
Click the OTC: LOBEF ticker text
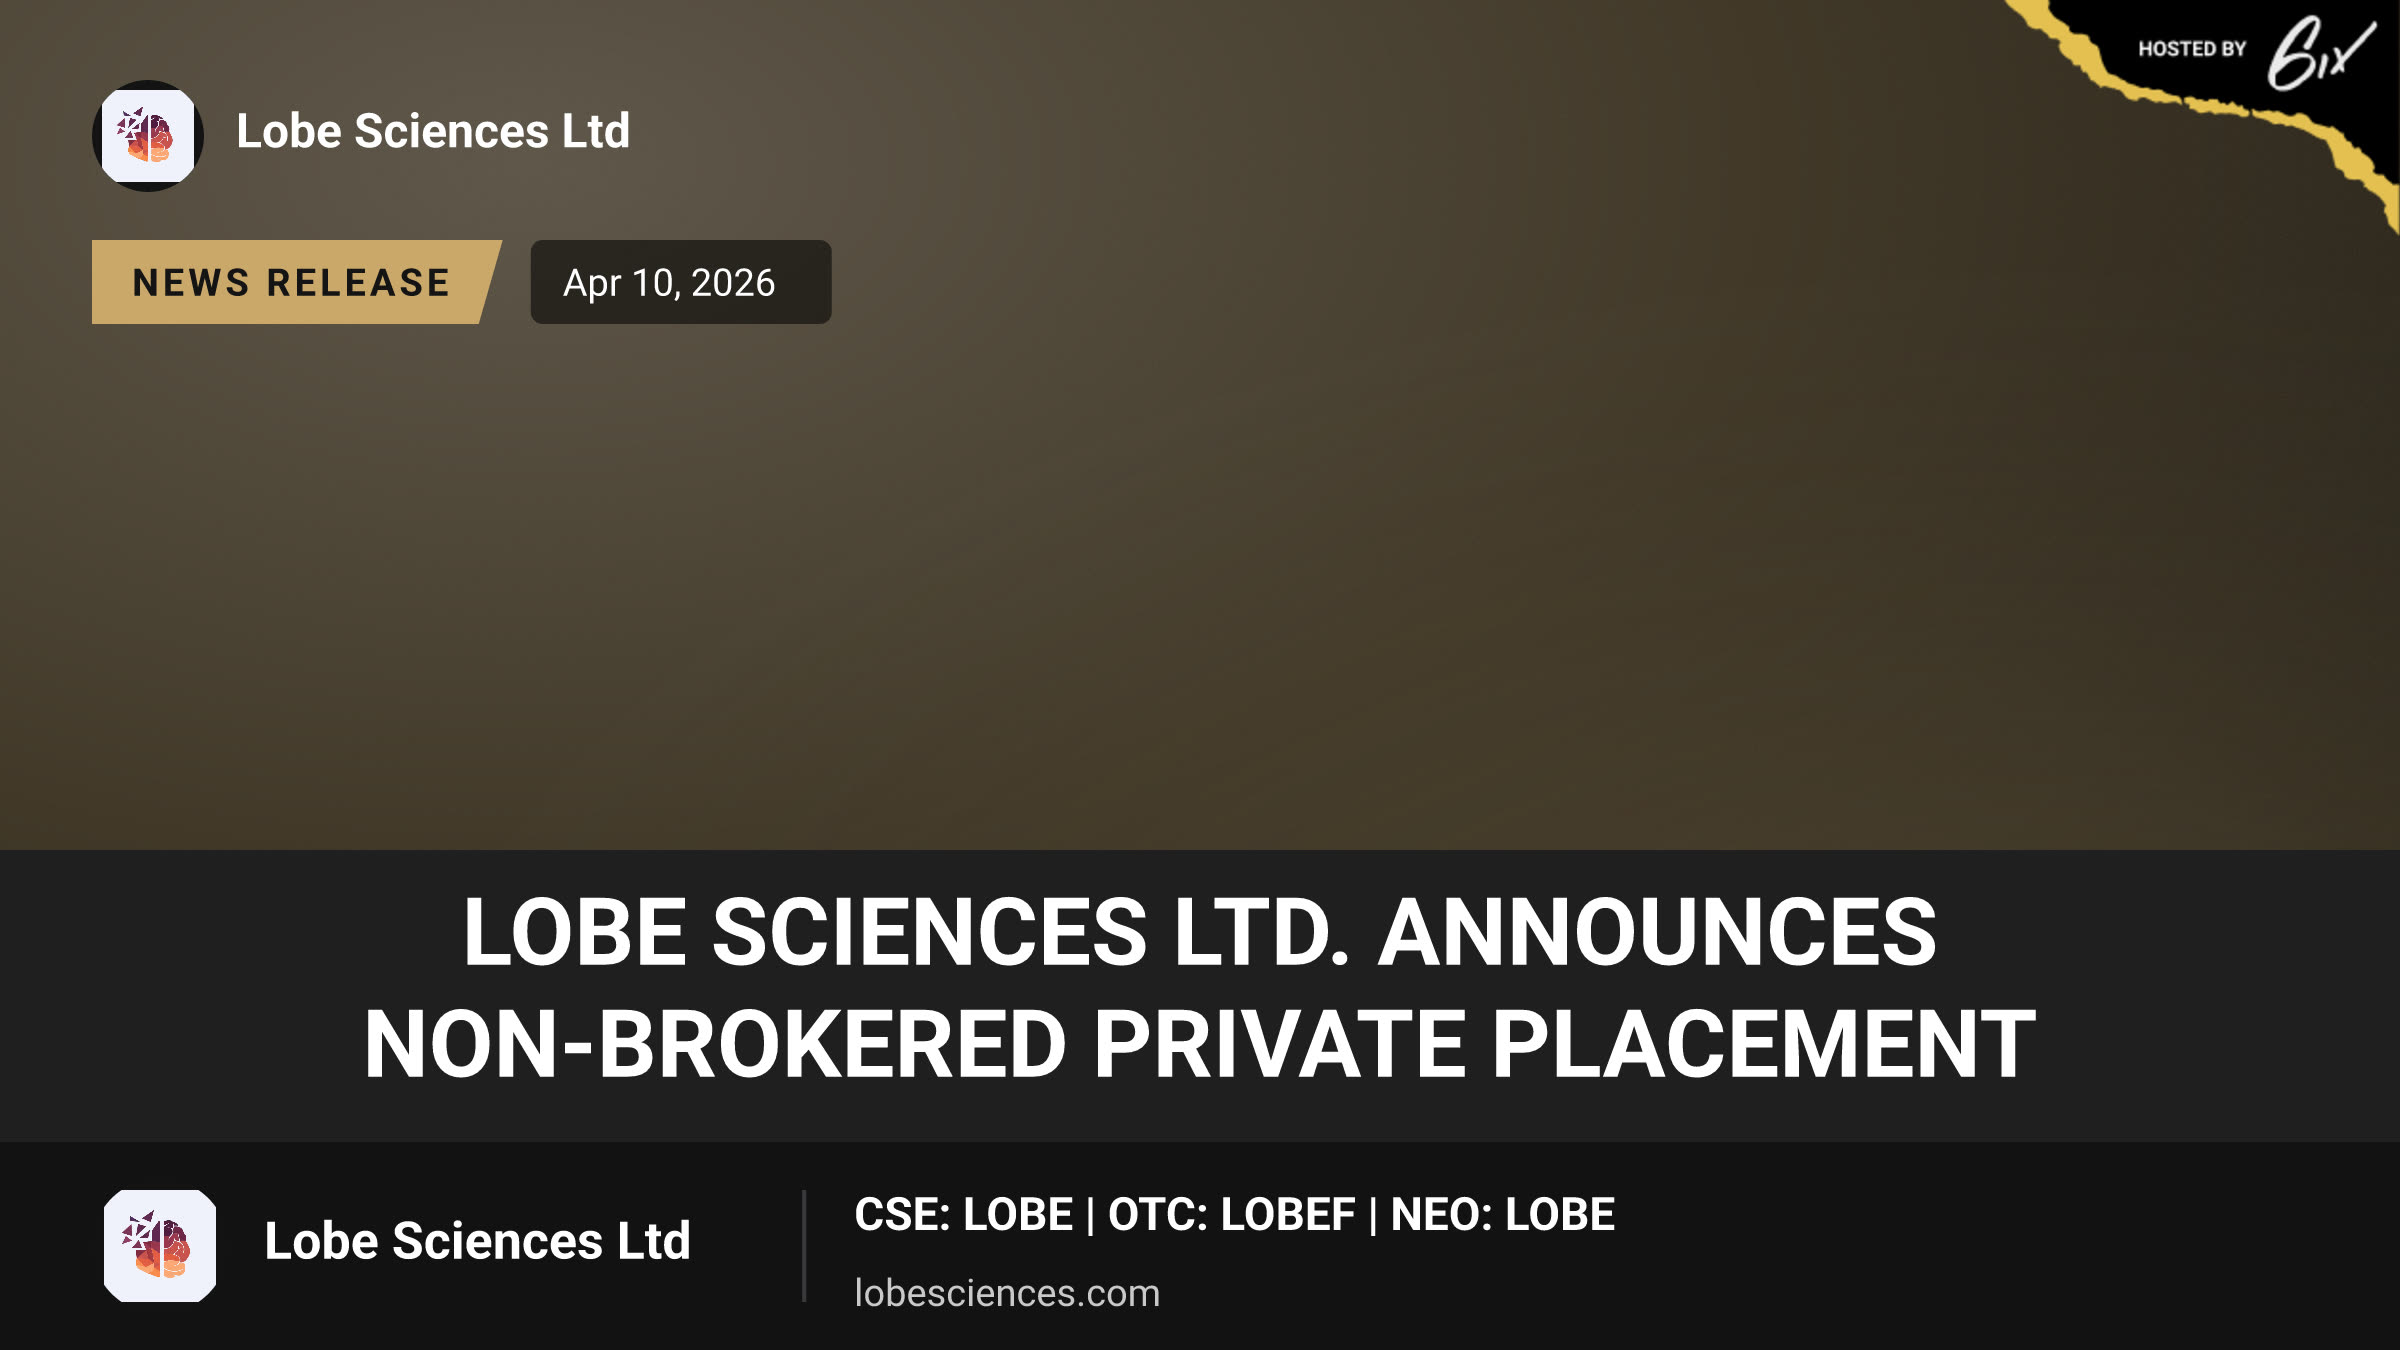click(1231, 1215)
